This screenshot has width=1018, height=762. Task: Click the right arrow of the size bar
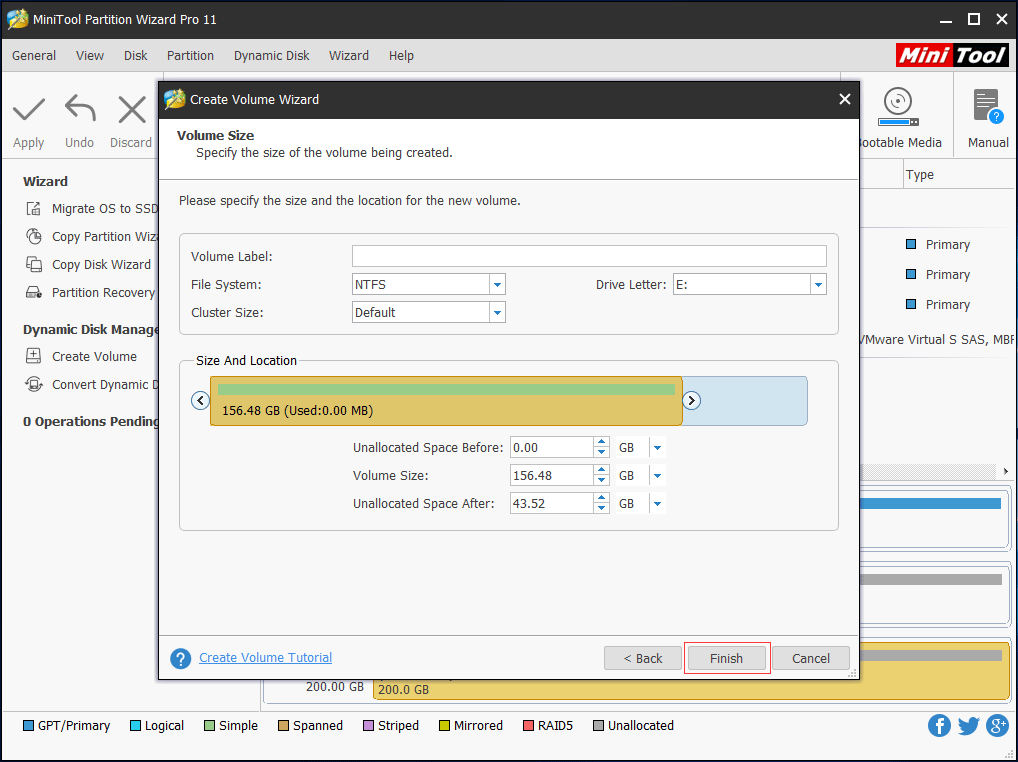tap(691, 400)
